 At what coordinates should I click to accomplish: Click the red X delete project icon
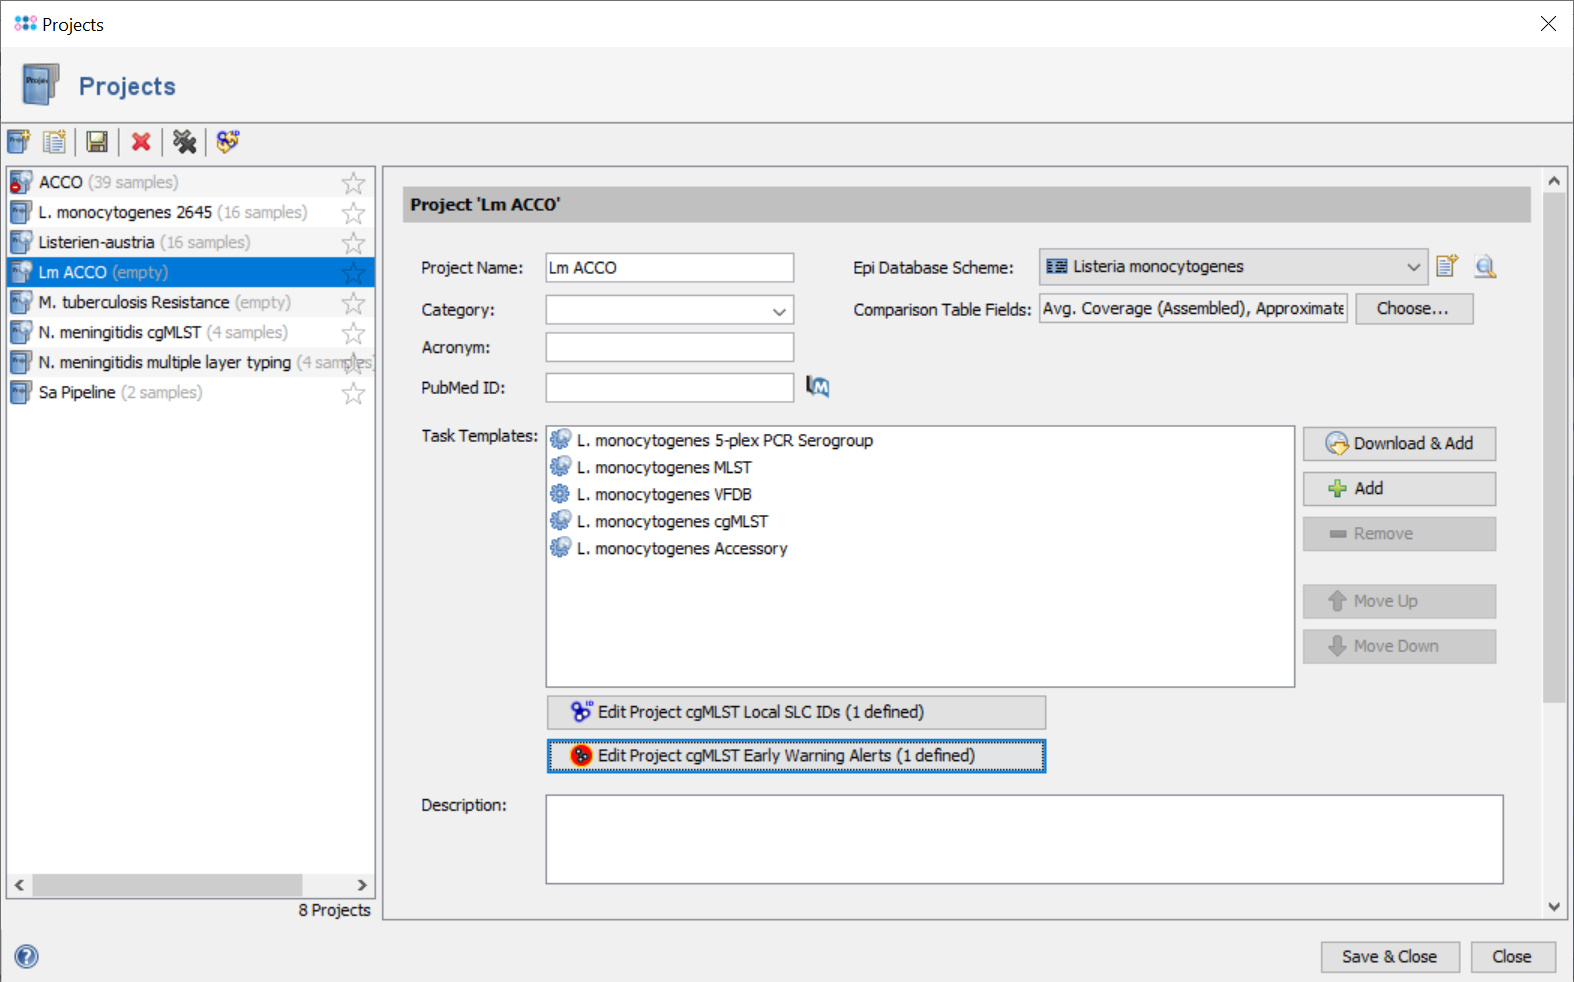141,142
